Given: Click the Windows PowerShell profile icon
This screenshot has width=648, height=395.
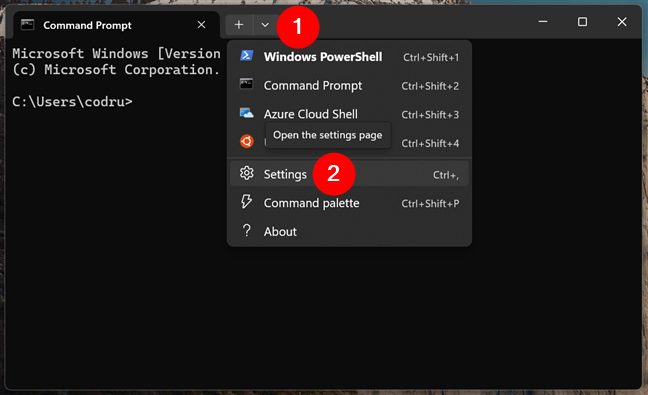Looking at the screenshot, I should (247, 55).
